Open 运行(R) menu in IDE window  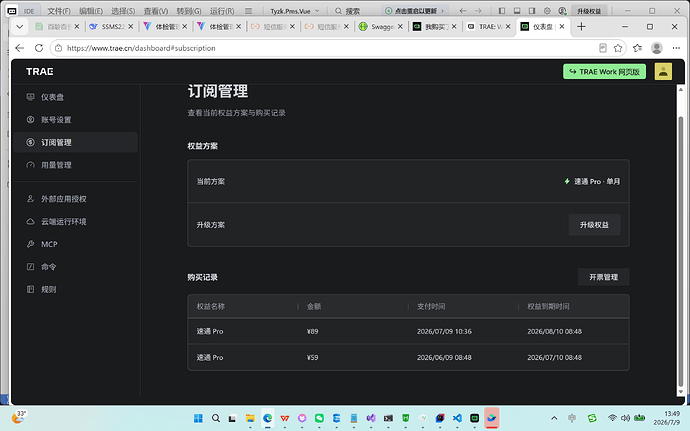pyautogui.click(x=222, y=11)
